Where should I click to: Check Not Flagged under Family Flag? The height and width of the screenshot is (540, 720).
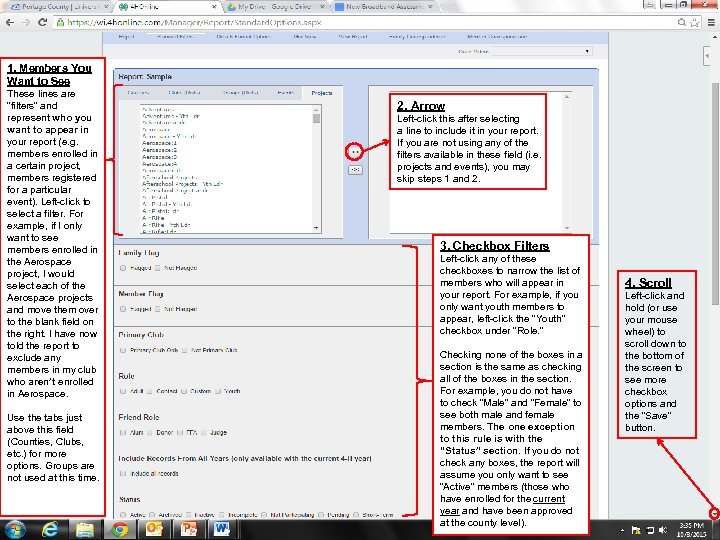click(x=158, y=268)
